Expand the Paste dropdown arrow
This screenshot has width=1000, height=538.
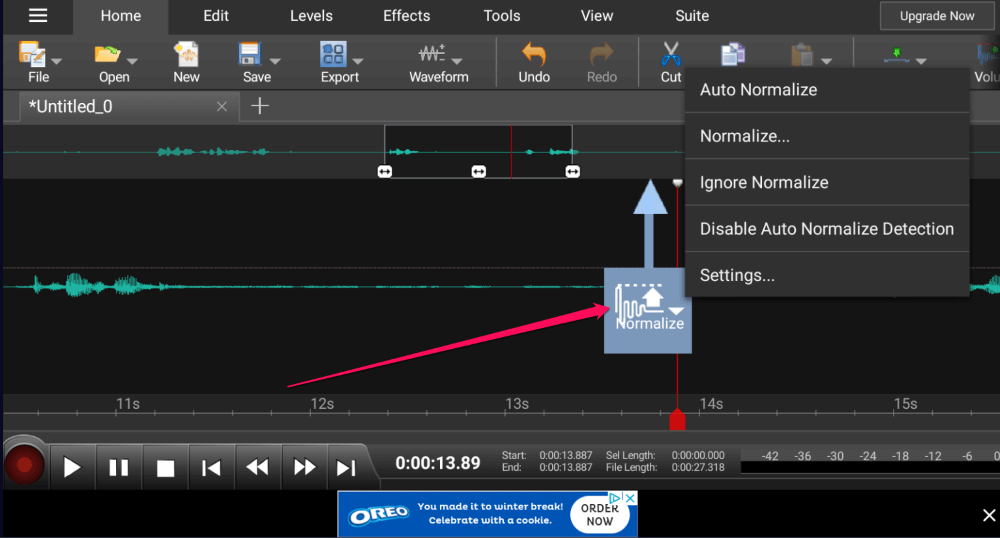coord(827,61)
